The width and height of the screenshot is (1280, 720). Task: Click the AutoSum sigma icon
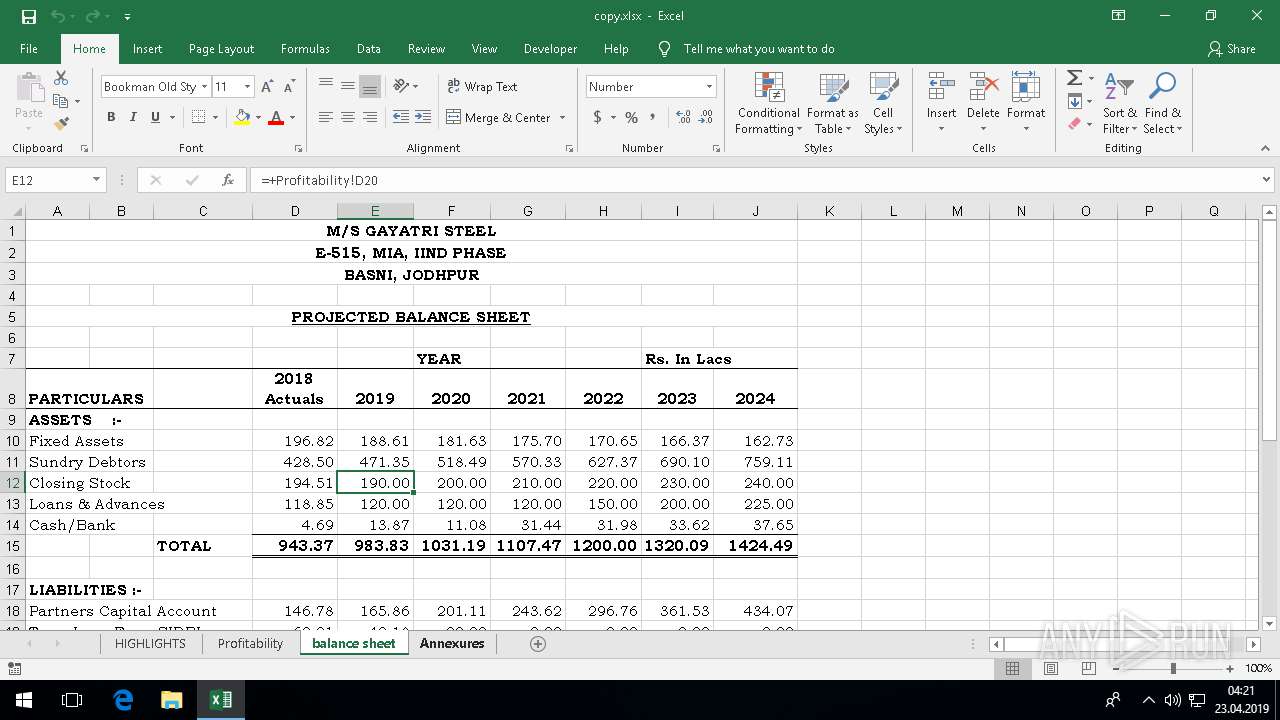coord(1074,78)
